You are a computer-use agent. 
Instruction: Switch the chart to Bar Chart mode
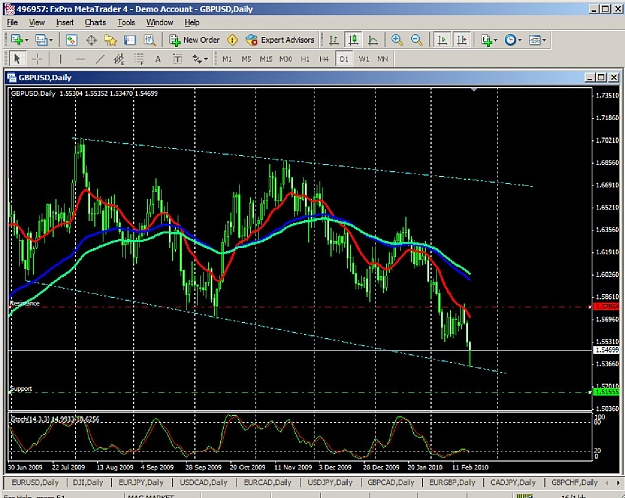[334, 40]
